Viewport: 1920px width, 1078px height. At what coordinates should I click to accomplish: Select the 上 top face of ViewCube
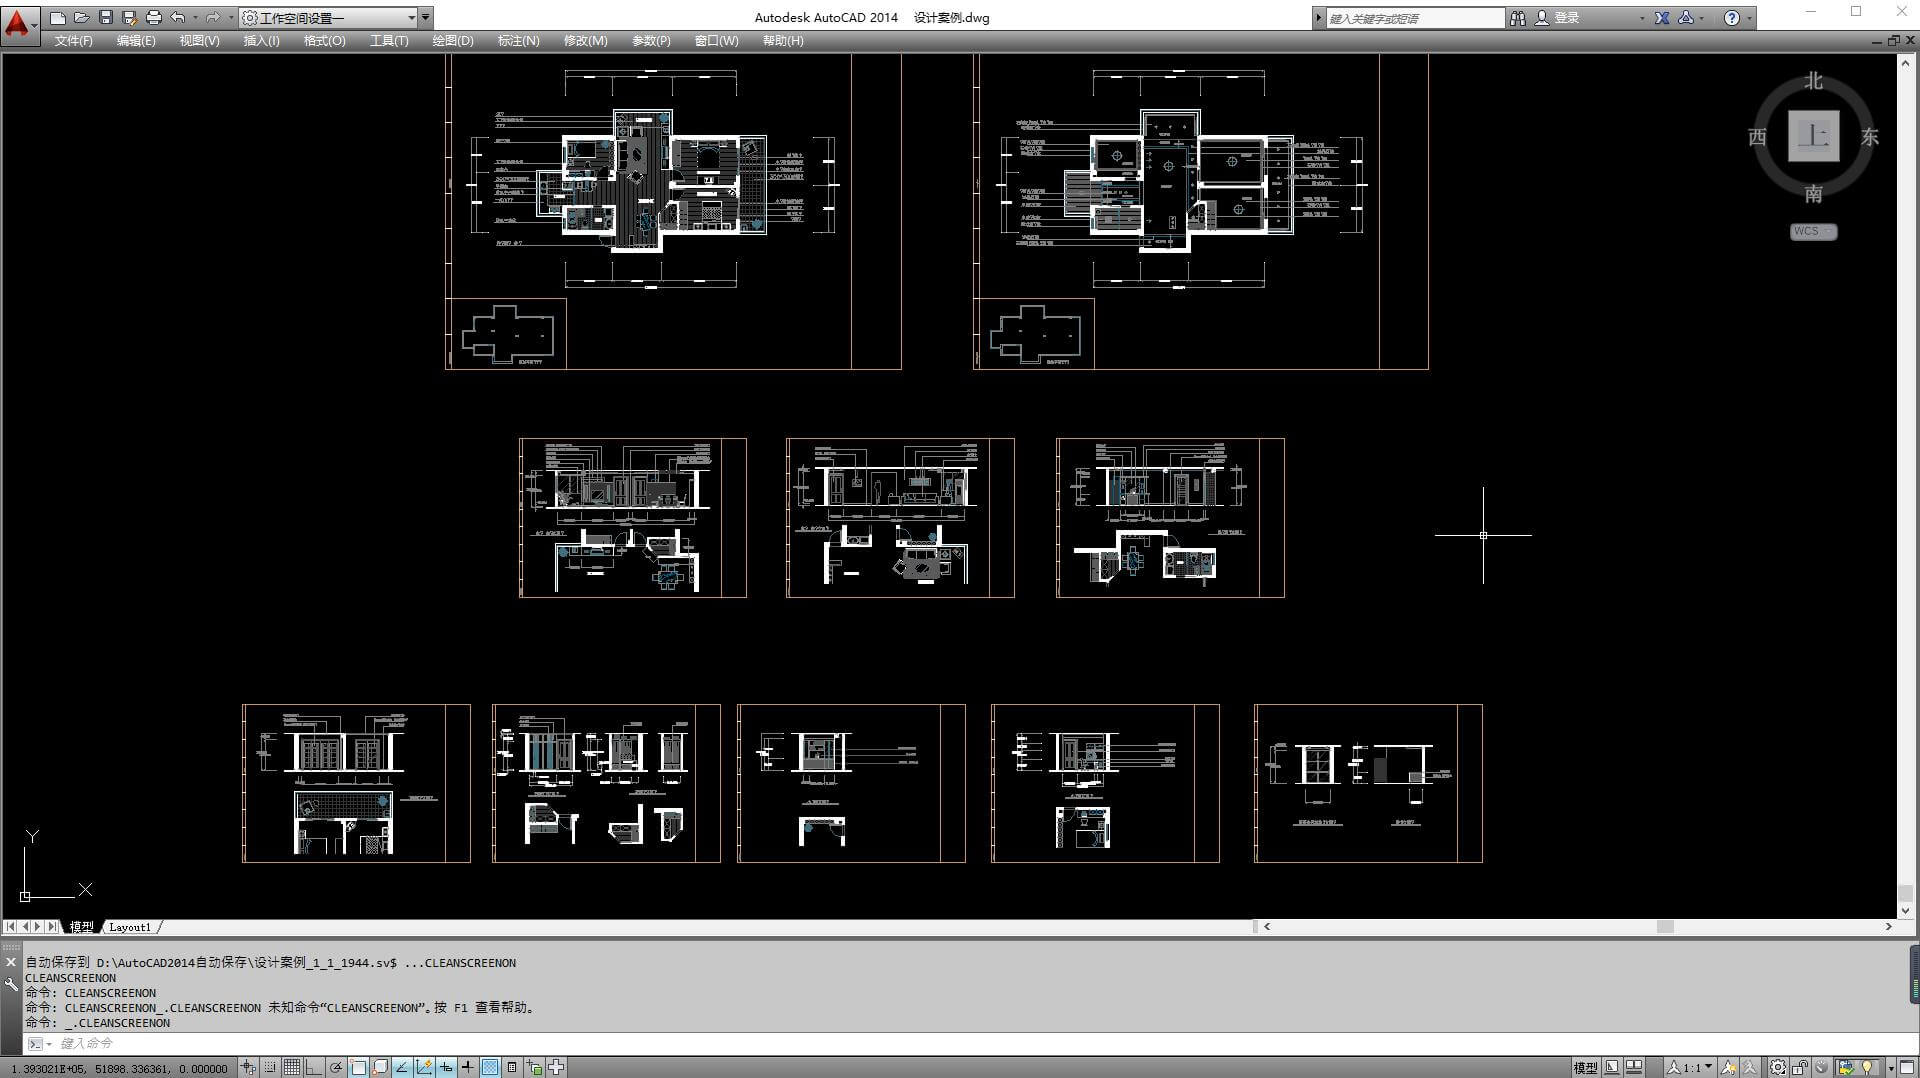(x=1813, y=136)
